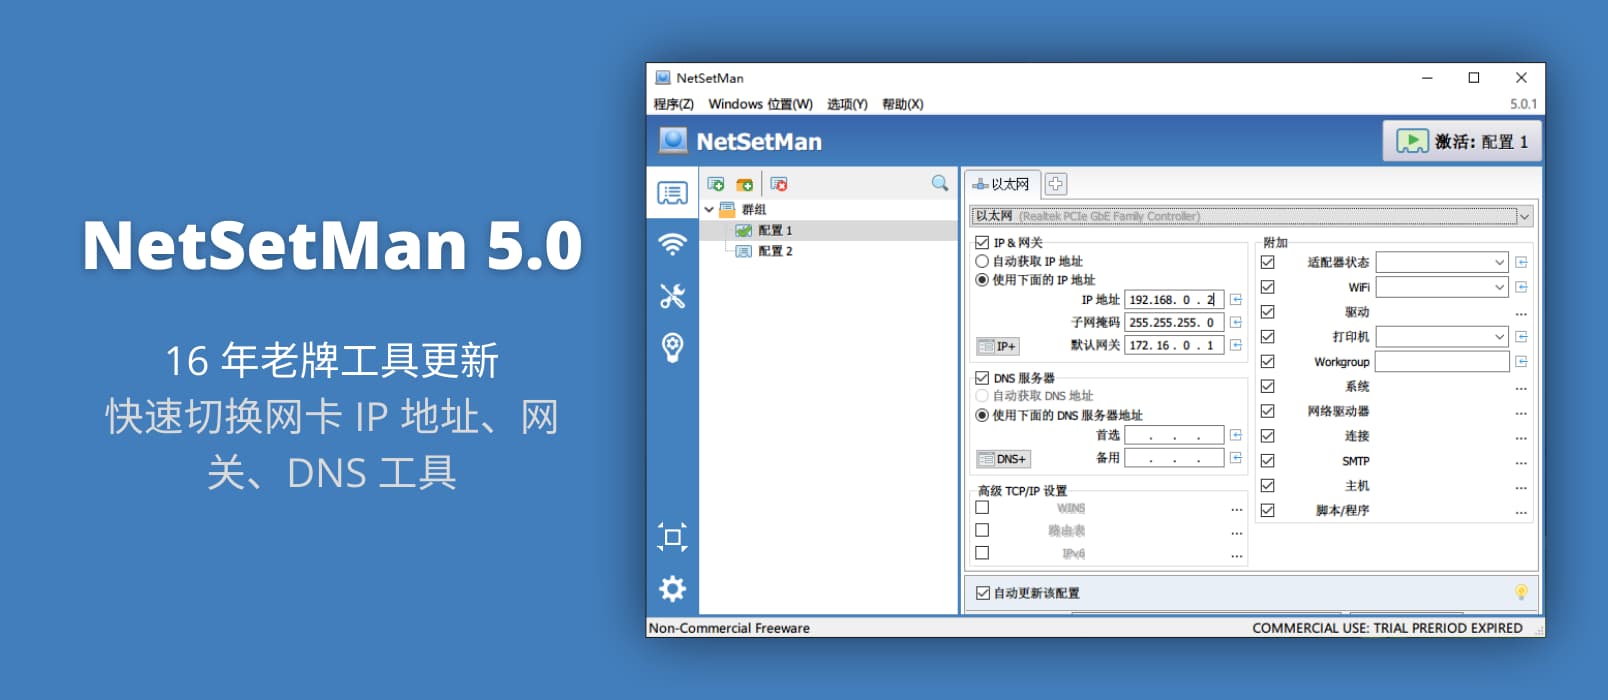The width and height of the screenshot is (1608, 700).
Task: Switch to compact mode sidebar icon
Action: pyautogui.click(x=672, y=537)
